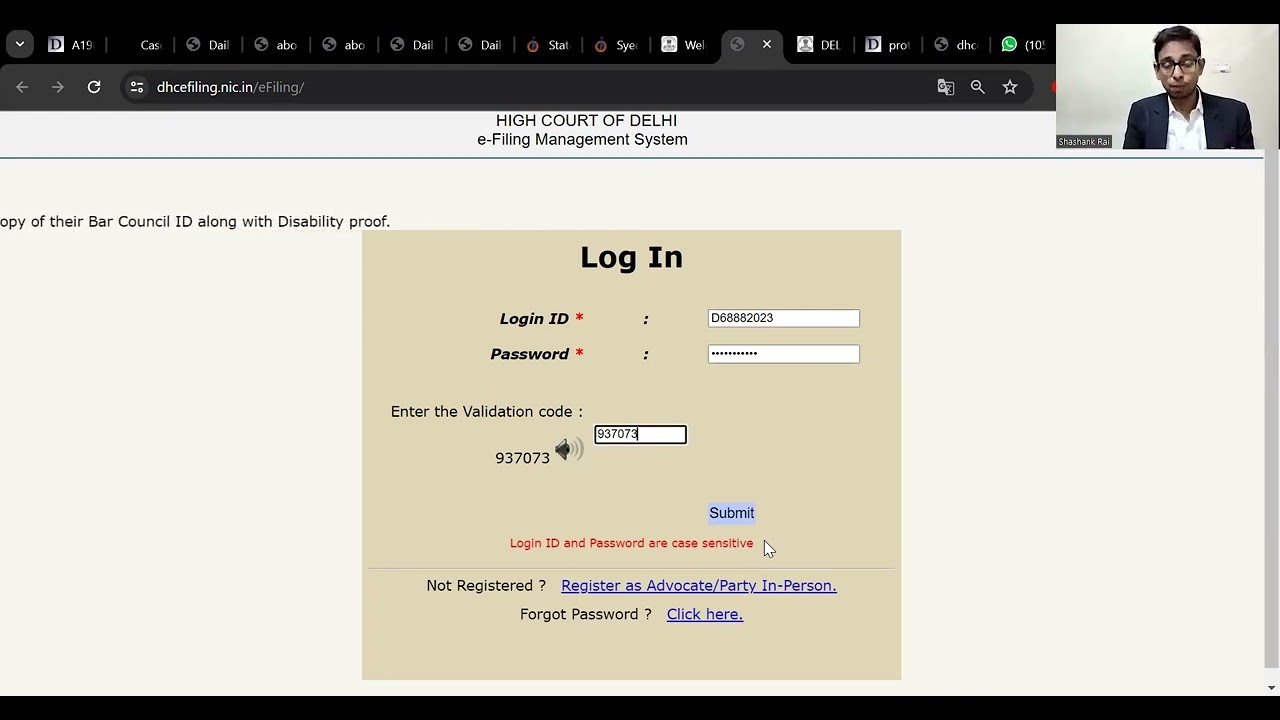Click the Login ID input field

click(x=783, y=318)
